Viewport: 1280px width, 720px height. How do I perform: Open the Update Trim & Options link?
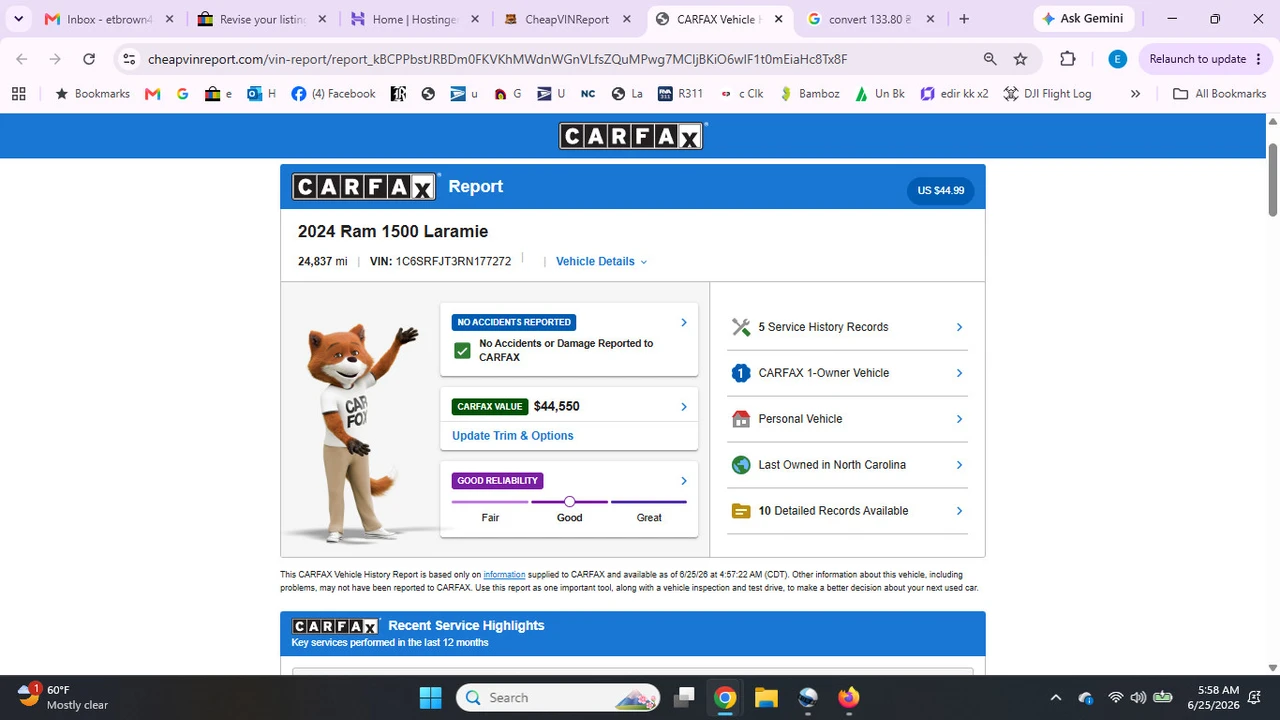tap(513, 436)
